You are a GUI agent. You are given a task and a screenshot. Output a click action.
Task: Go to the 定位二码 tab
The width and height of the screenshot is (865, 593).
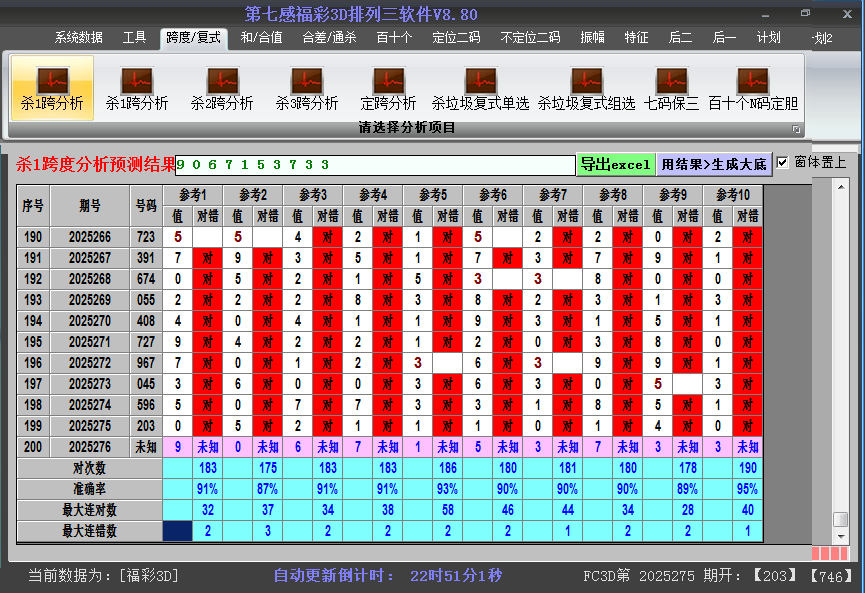pyautogui.click(x=456, y=38)
